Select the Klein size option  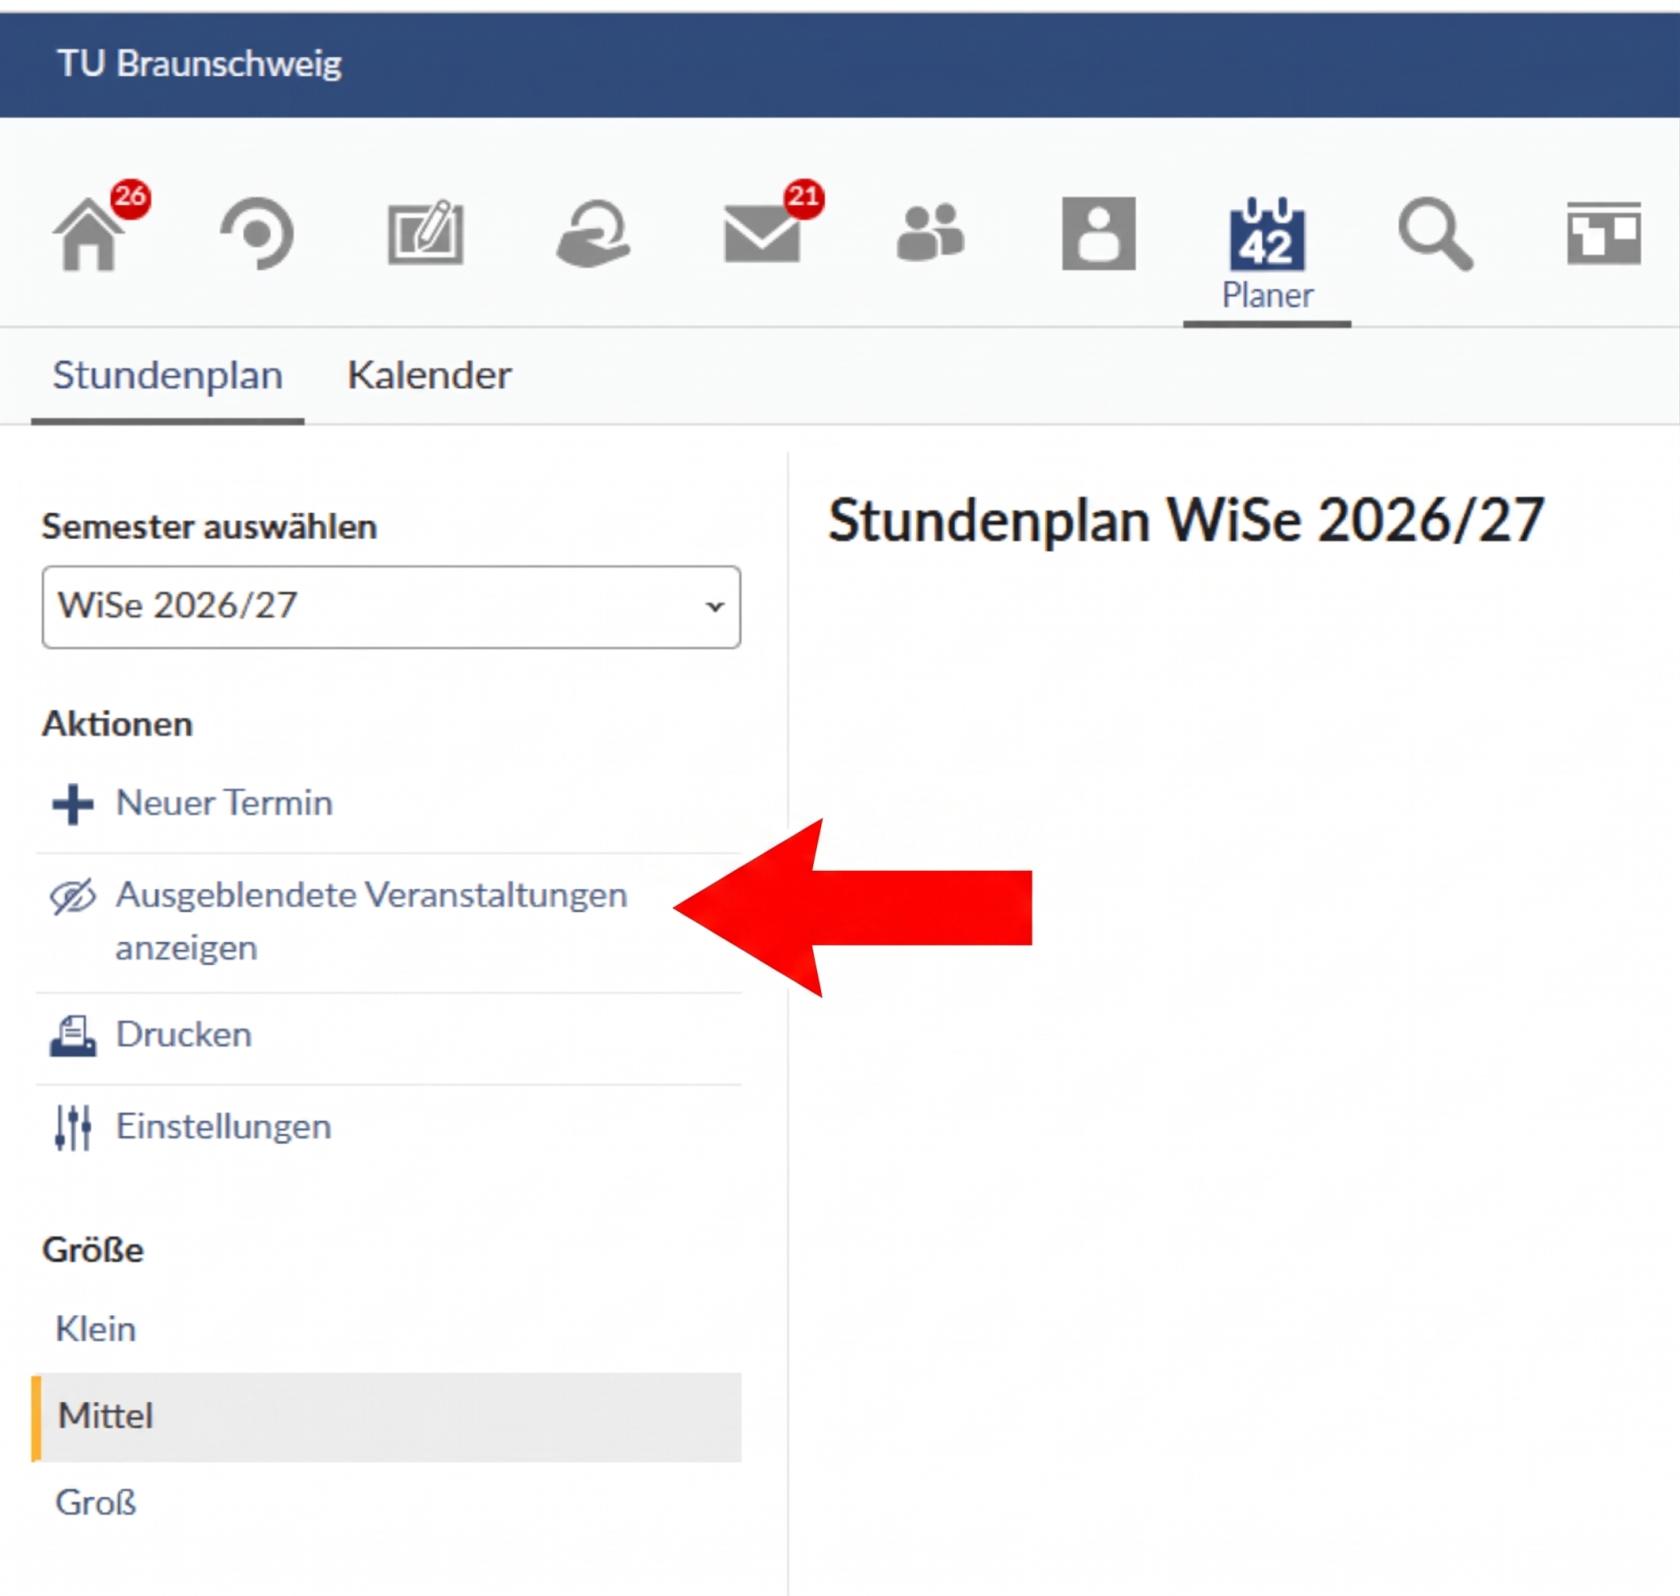(96, 1329)
